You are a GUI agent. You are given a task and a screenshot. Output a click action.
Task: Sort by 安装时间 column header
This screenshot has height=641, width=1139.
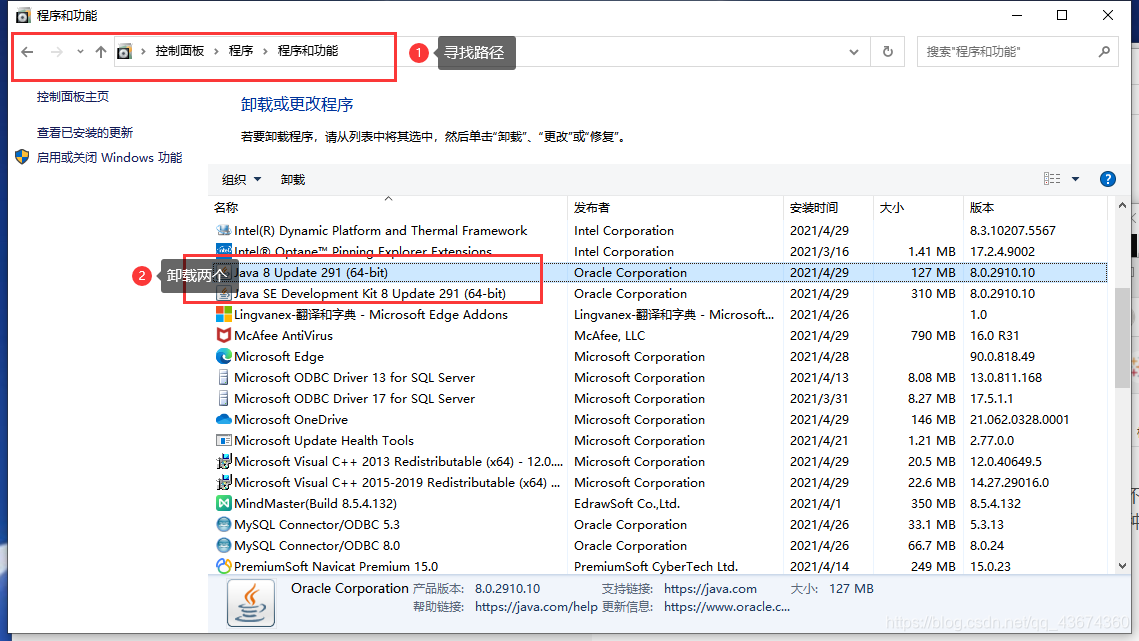pos(828,208)
